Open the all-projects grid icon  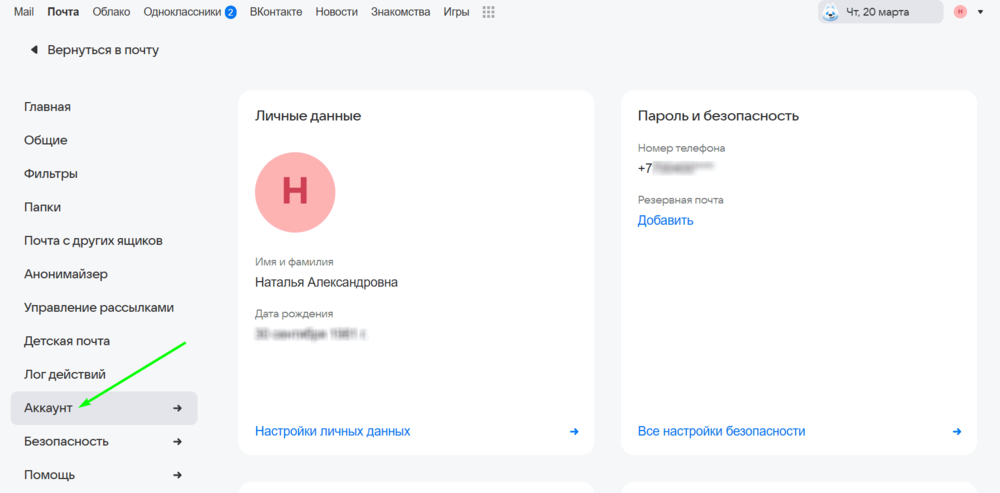[489, 11]
